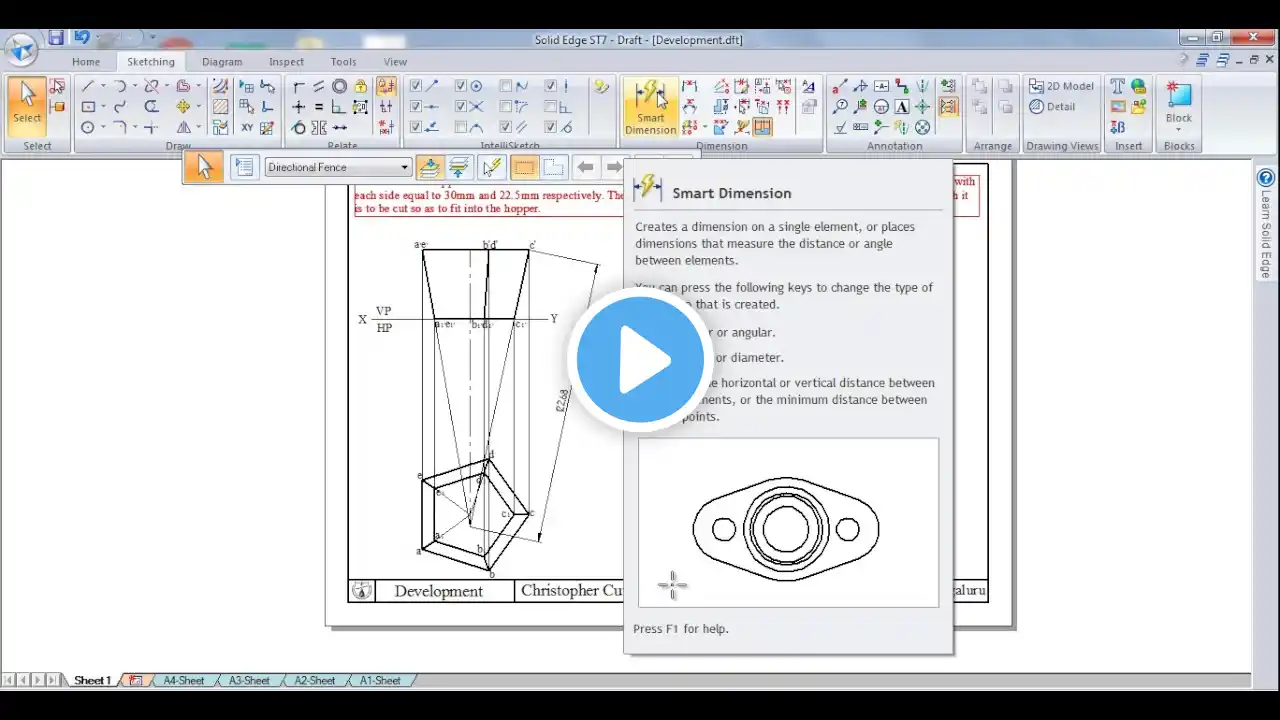Activate the Select arrow tool
The image size is (1280, 720).
pos(27,104)
